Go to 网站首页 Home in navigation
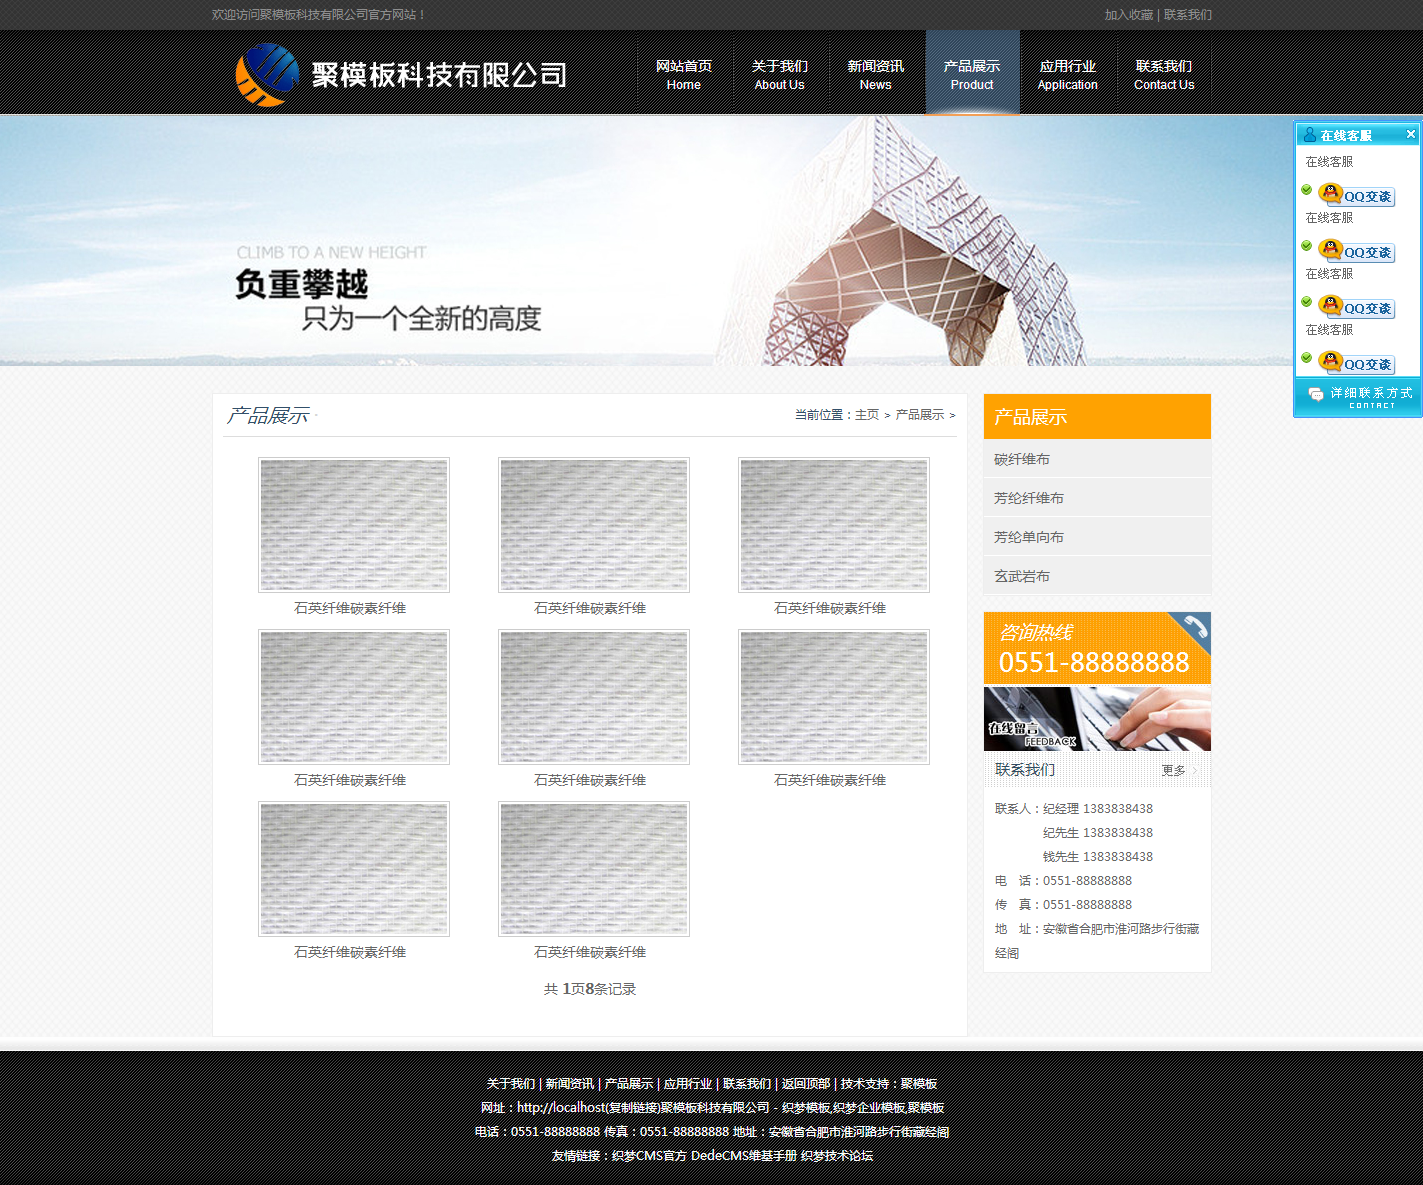This screenshot has height=1185, width=1423. (684, 74)
